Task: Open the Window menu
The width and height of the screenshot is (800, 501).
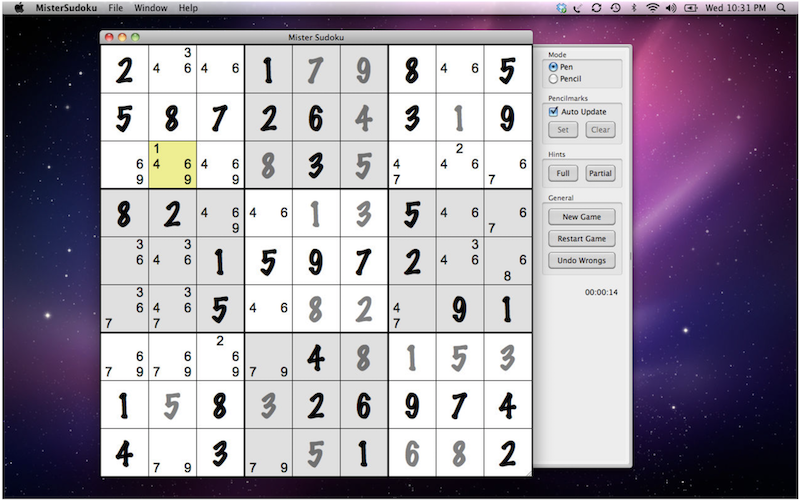Action: click(151, 8)
